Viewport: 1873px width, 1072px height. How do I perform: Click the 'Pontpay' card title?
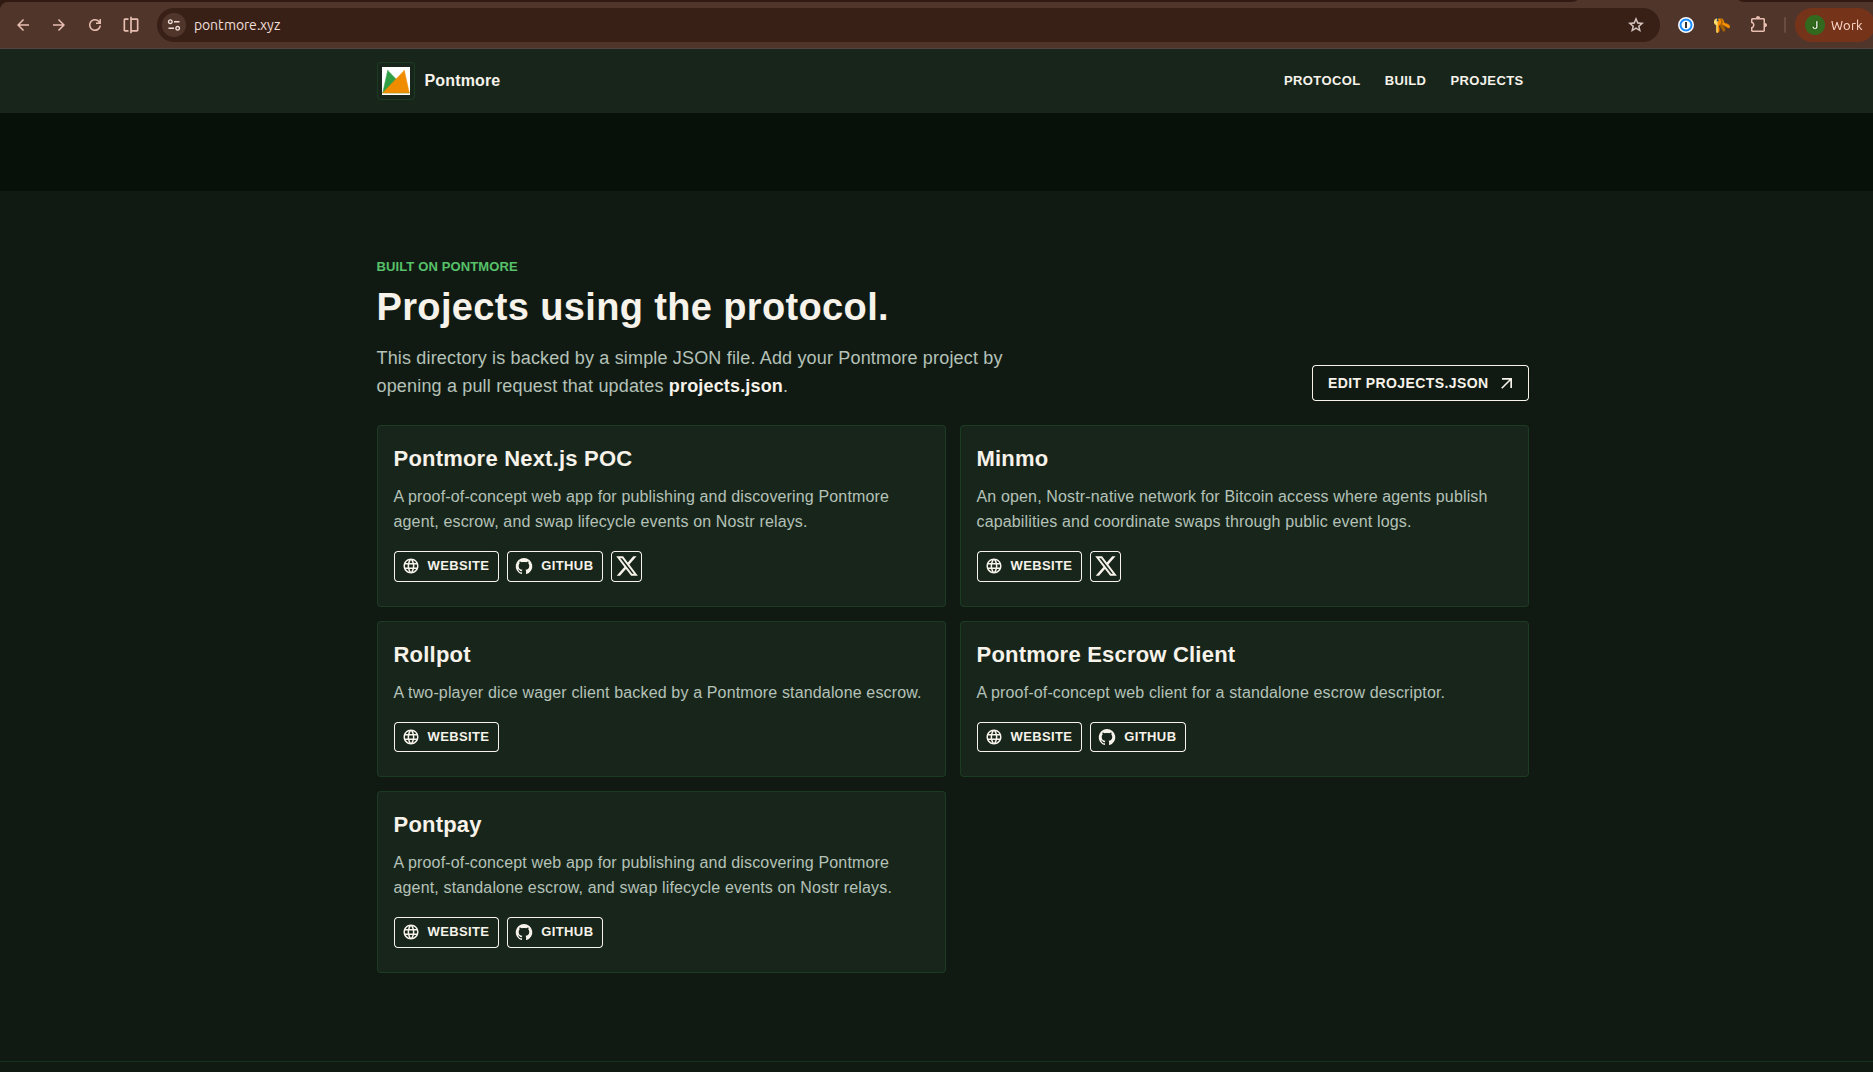click(x=437, y=825)
